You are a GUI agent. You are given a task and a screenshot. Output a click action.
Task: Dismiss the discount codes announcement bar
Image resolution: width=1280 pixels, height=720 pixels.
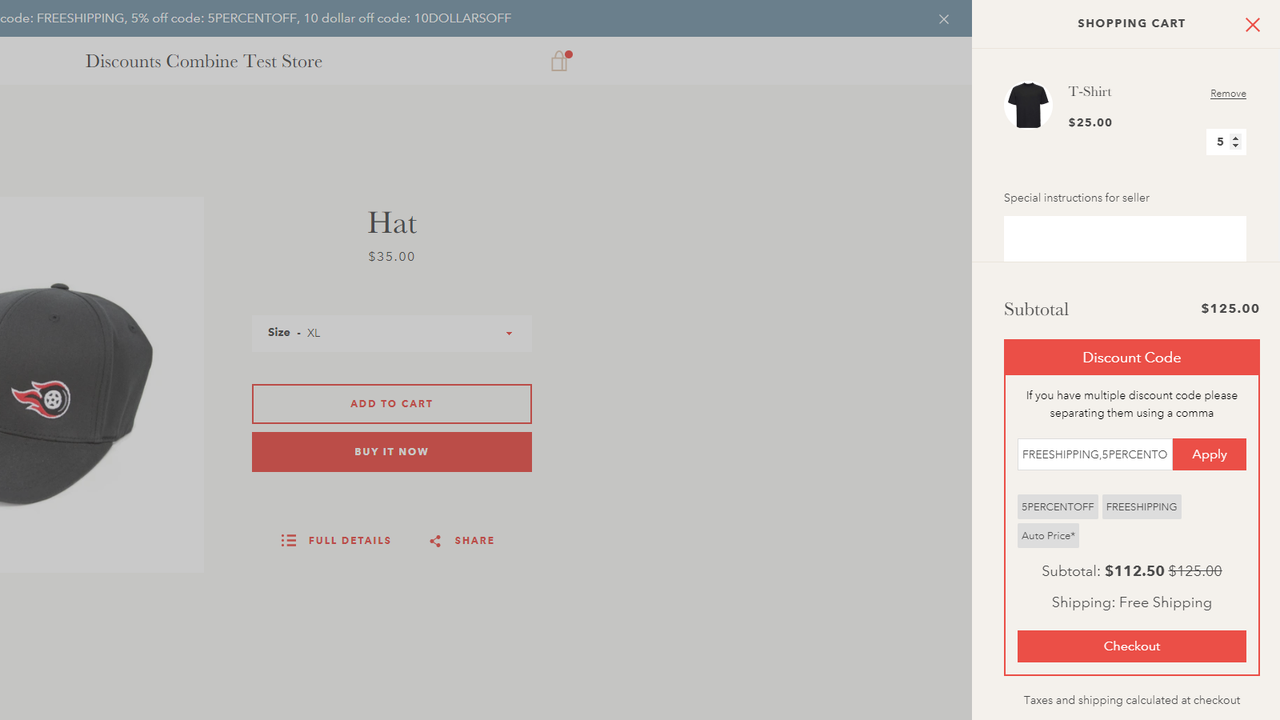click(943, 18)
